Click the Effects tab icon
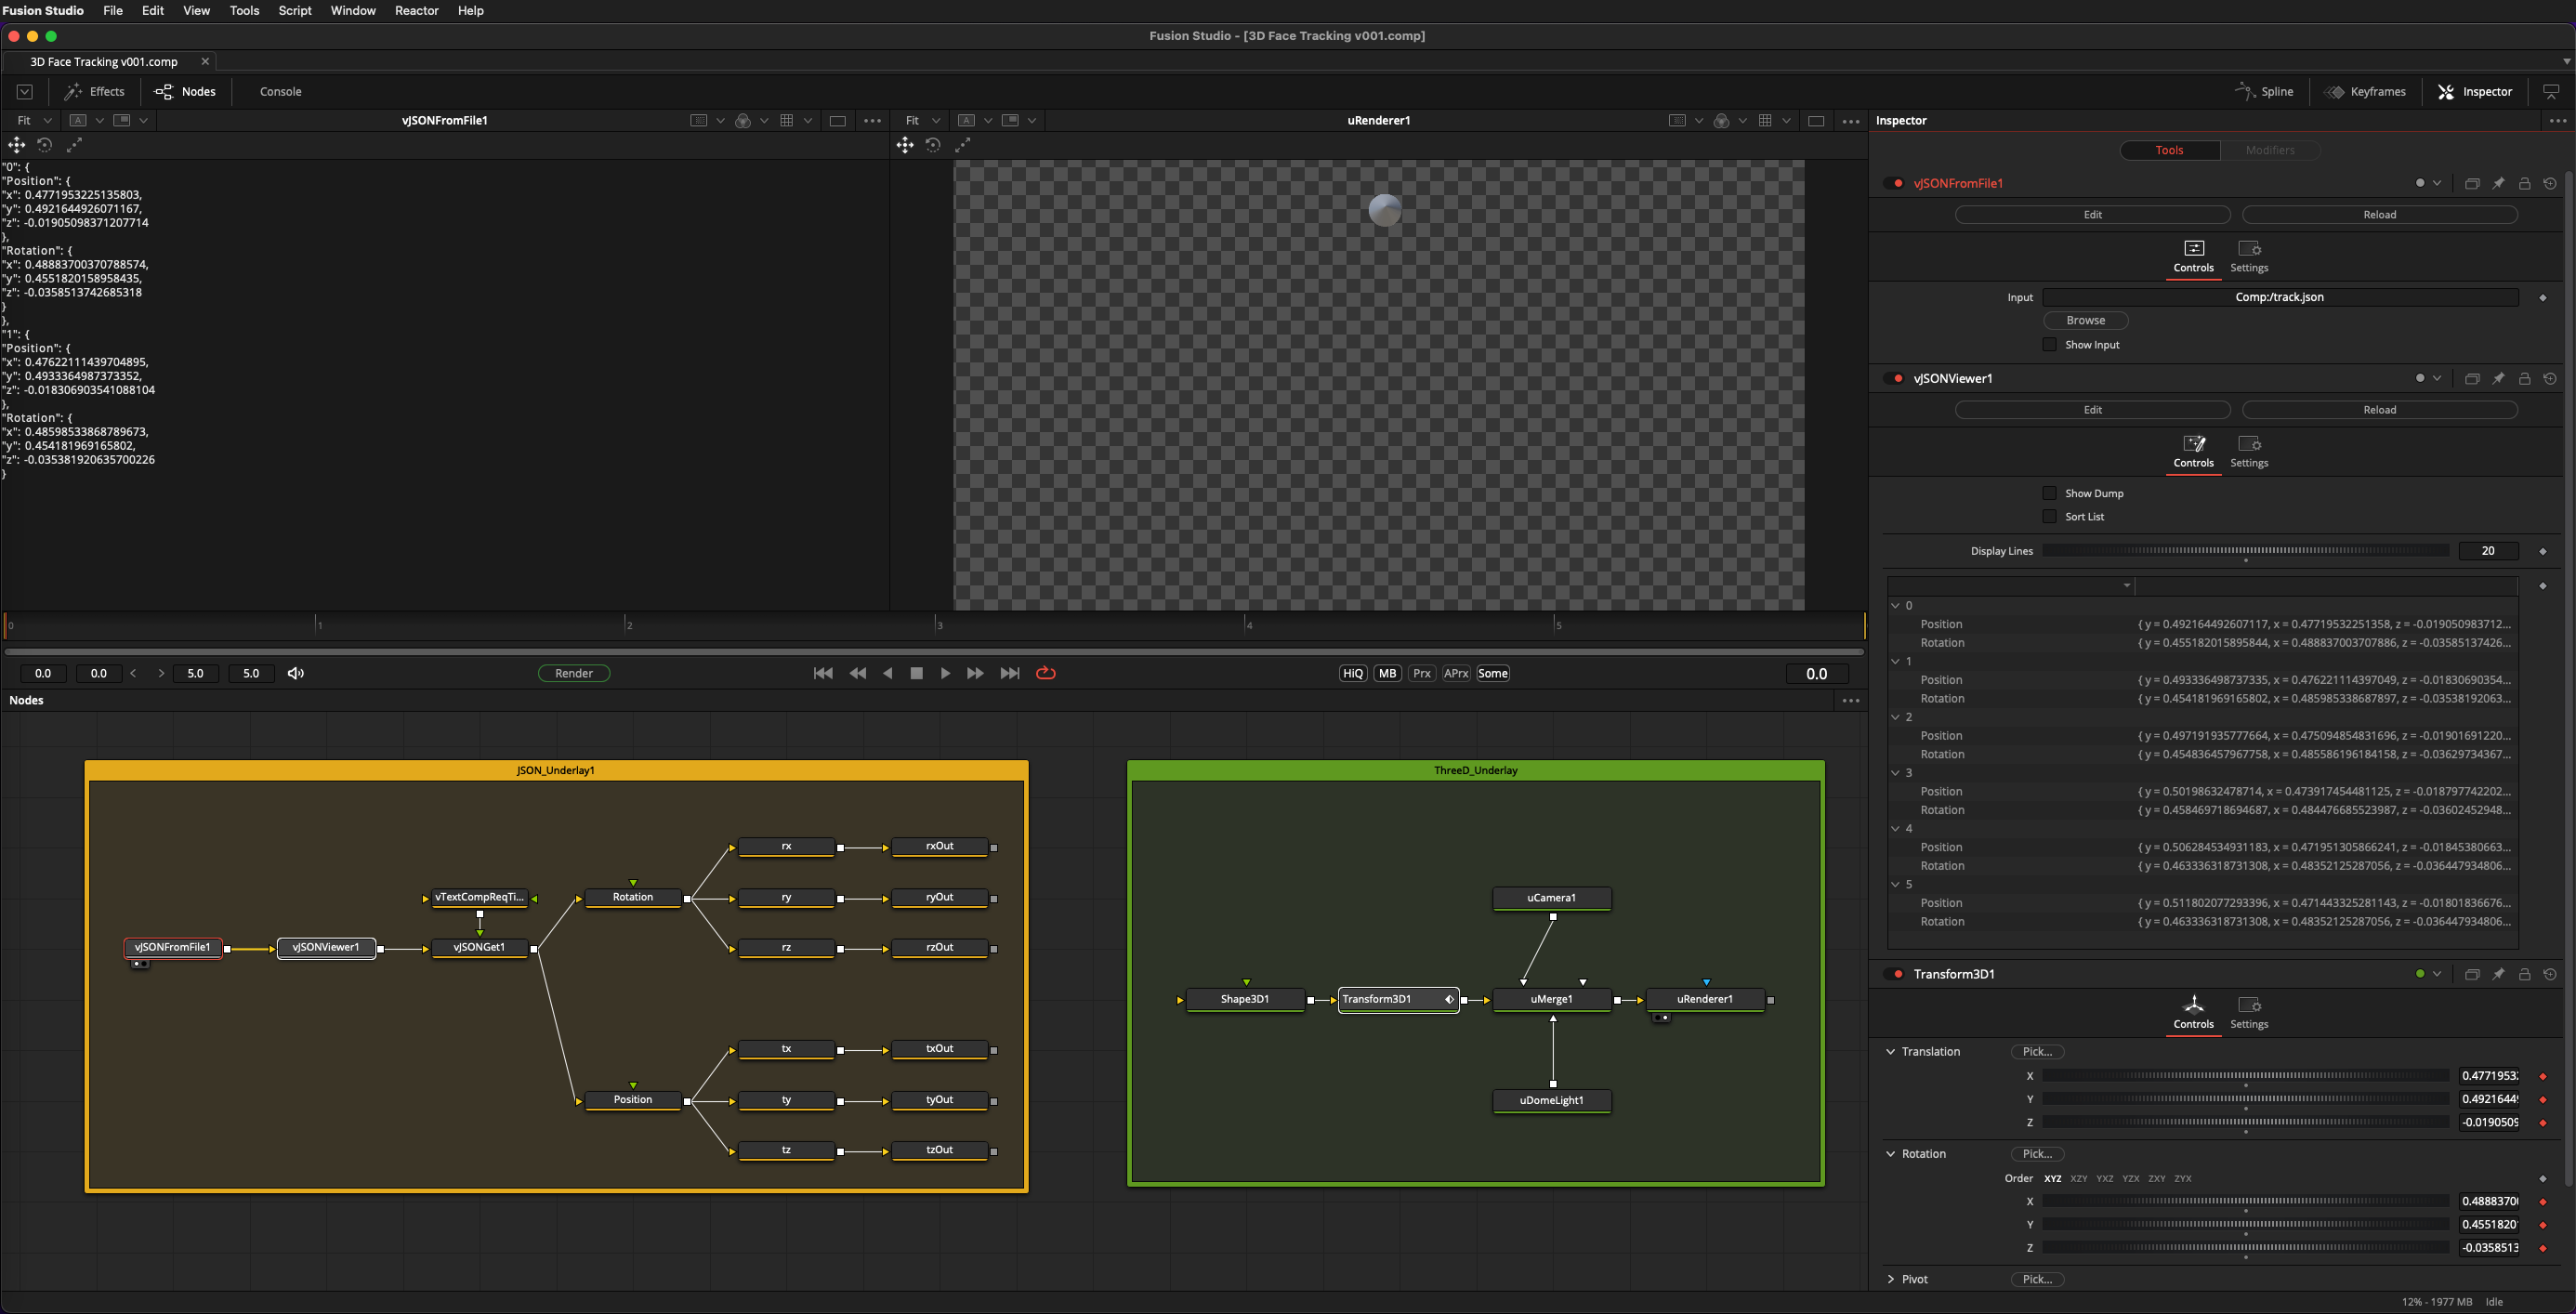 (72, 90)
